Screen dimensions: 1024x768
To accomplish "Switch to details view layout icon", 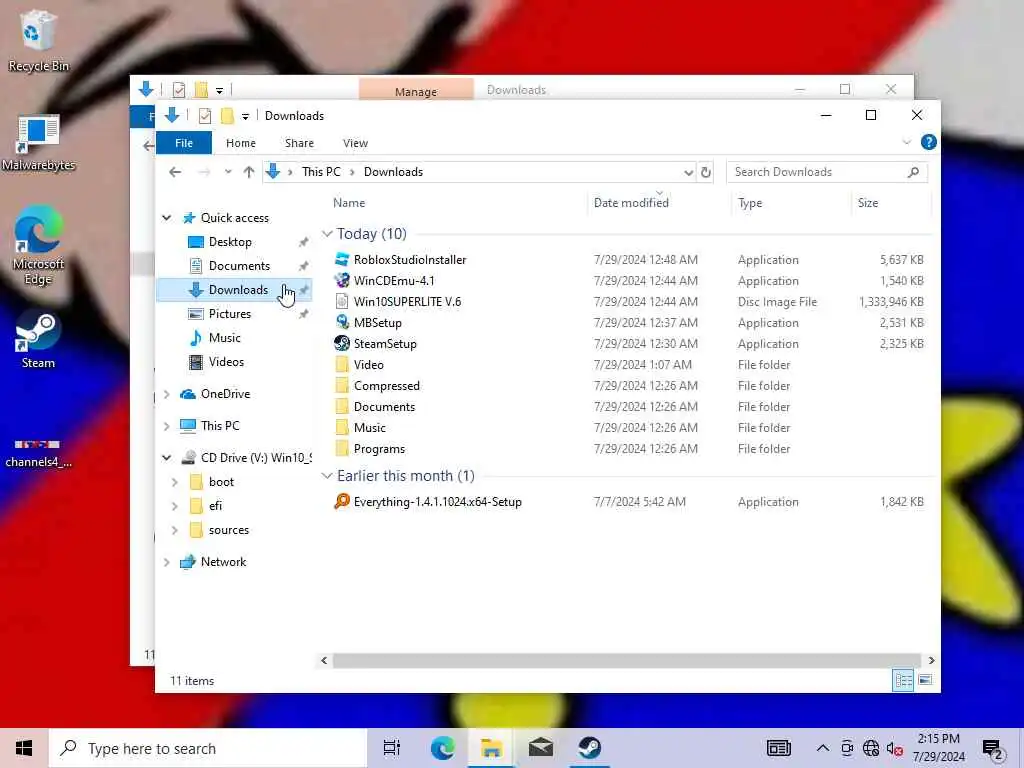I will (x=903, y=680).
